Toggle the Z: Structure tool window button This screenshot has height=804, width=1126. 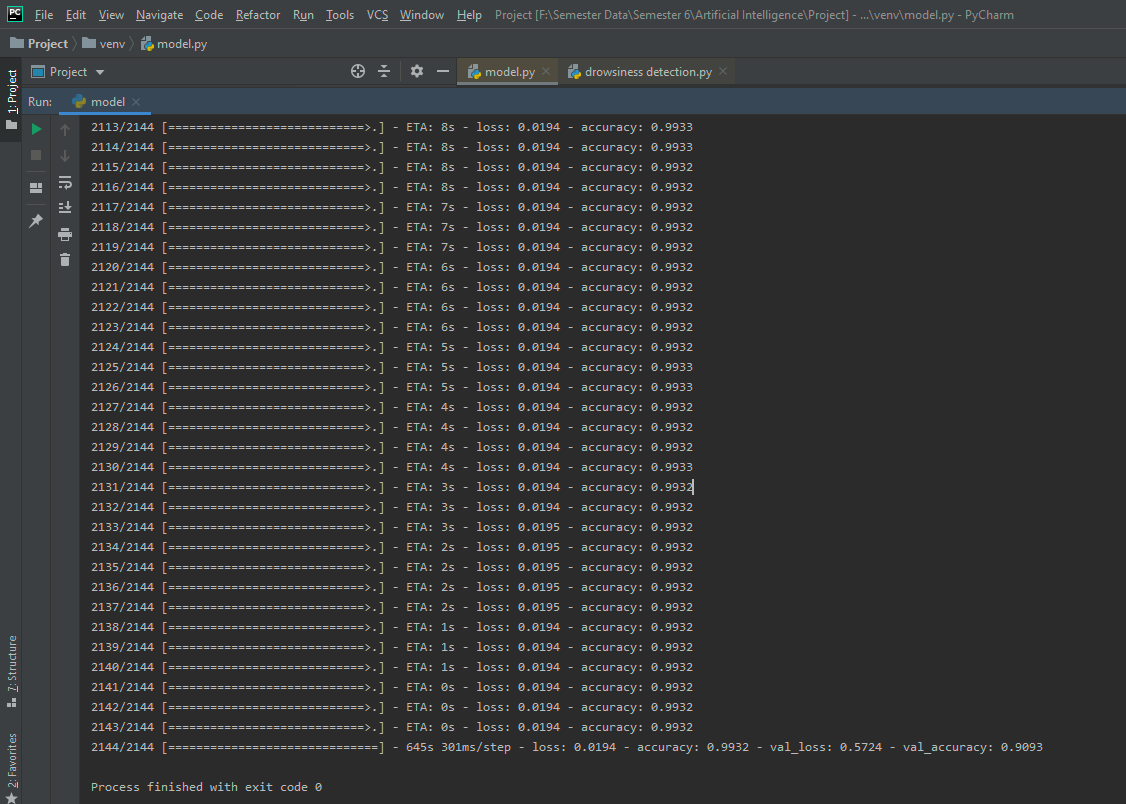(x=11, y=670)
